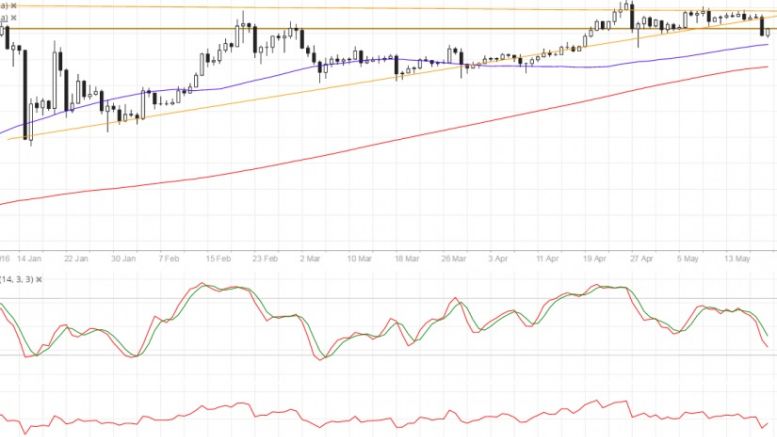This screenshot has height=437, width=777.
Task: Click the 5 May date marker
Action: coord(688,258)
